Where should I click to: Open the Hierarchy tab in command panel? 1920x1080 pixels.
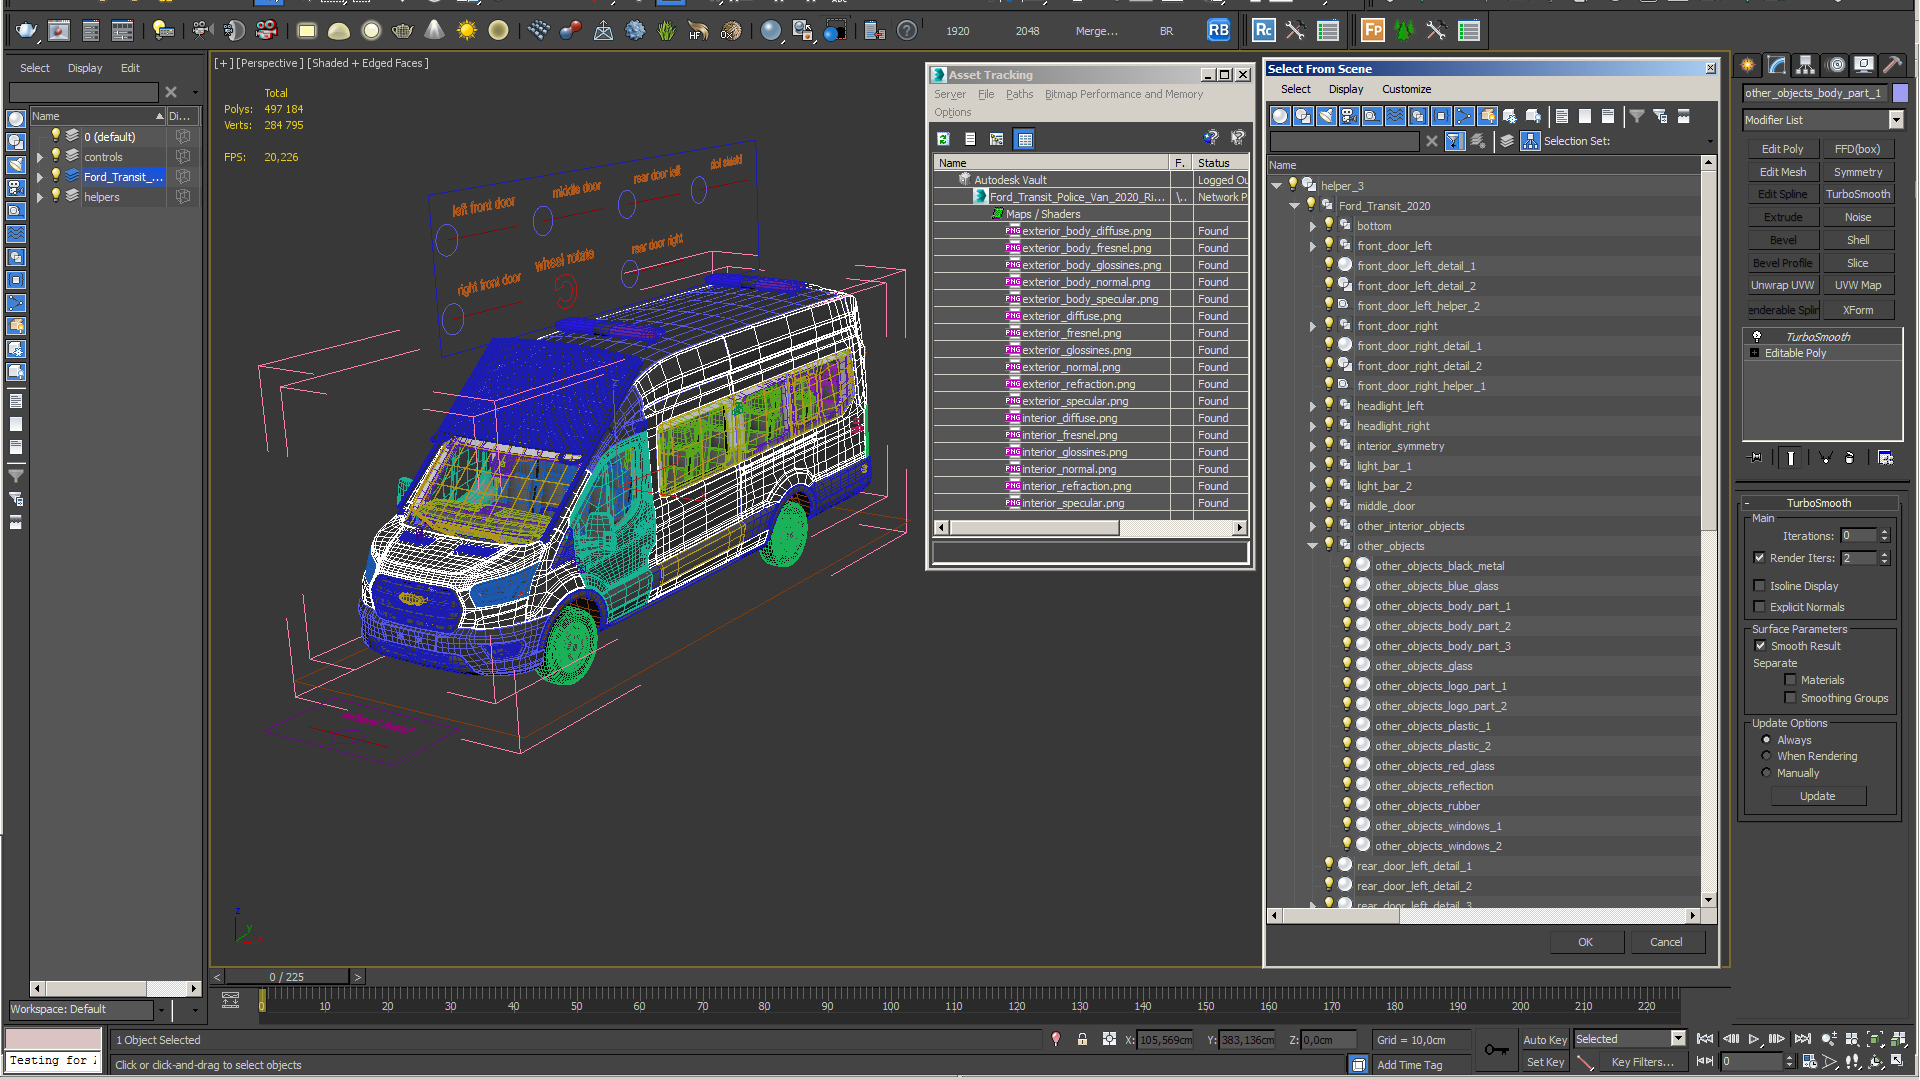[1806, 65]
